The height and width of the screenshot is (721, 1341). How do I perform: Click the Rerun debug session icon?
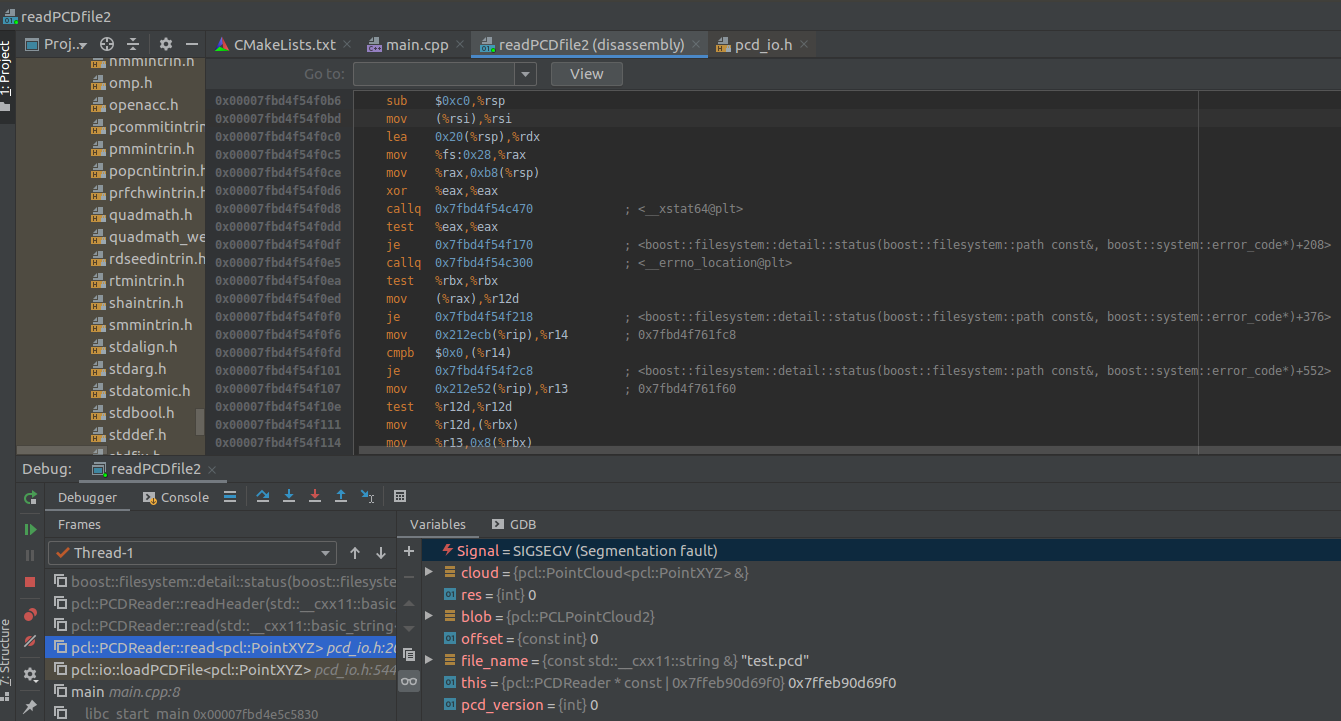30,497
